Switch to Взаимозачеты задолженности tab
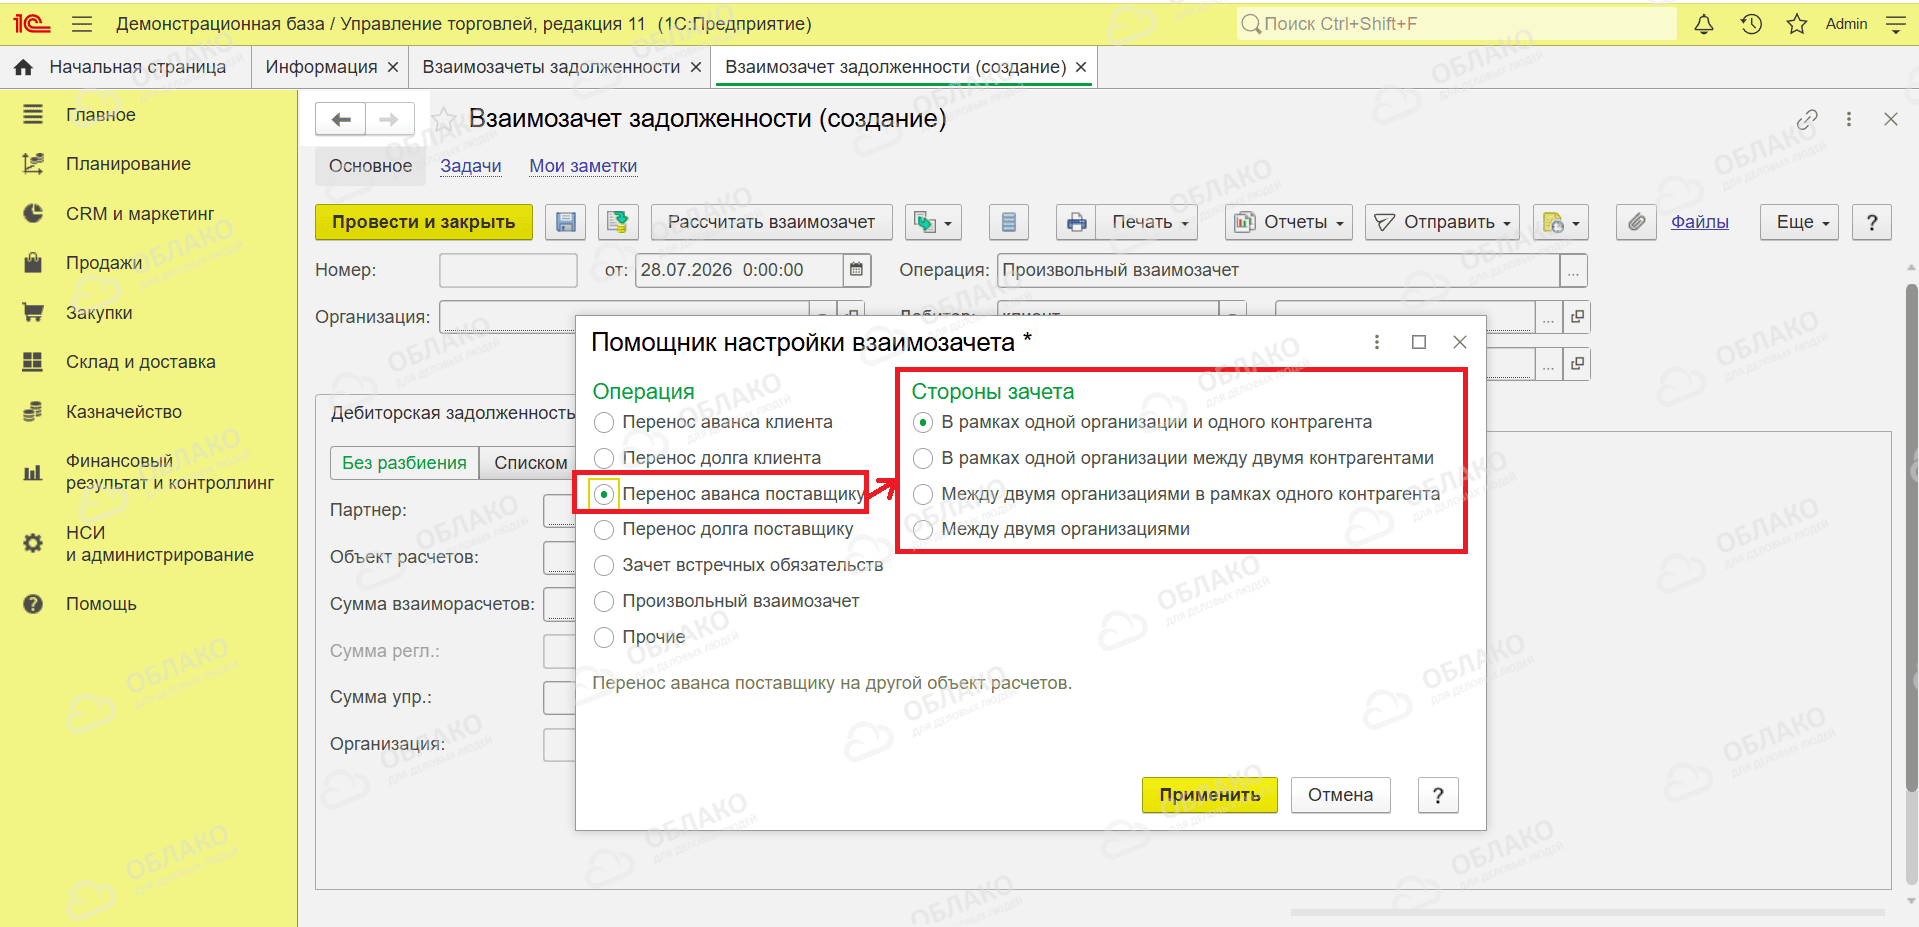The height and width of the screenshot is (927, 1919). tap(551, 67)
